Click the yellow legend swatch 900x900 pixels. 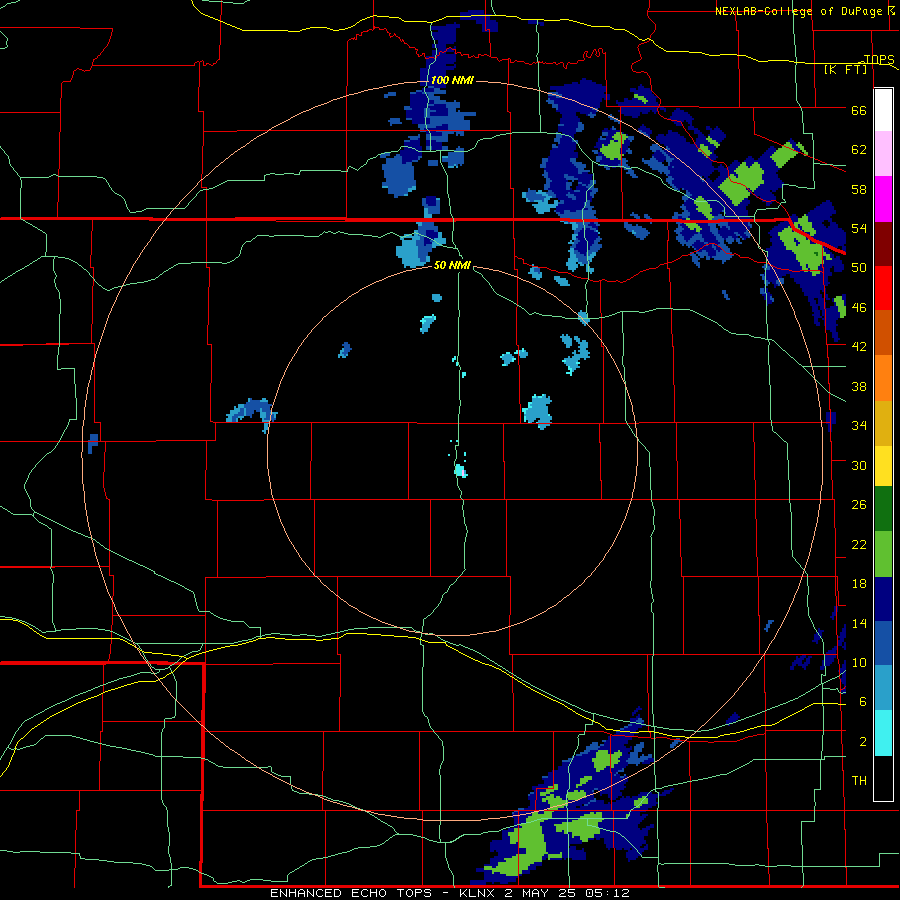(x=883, y=465)
